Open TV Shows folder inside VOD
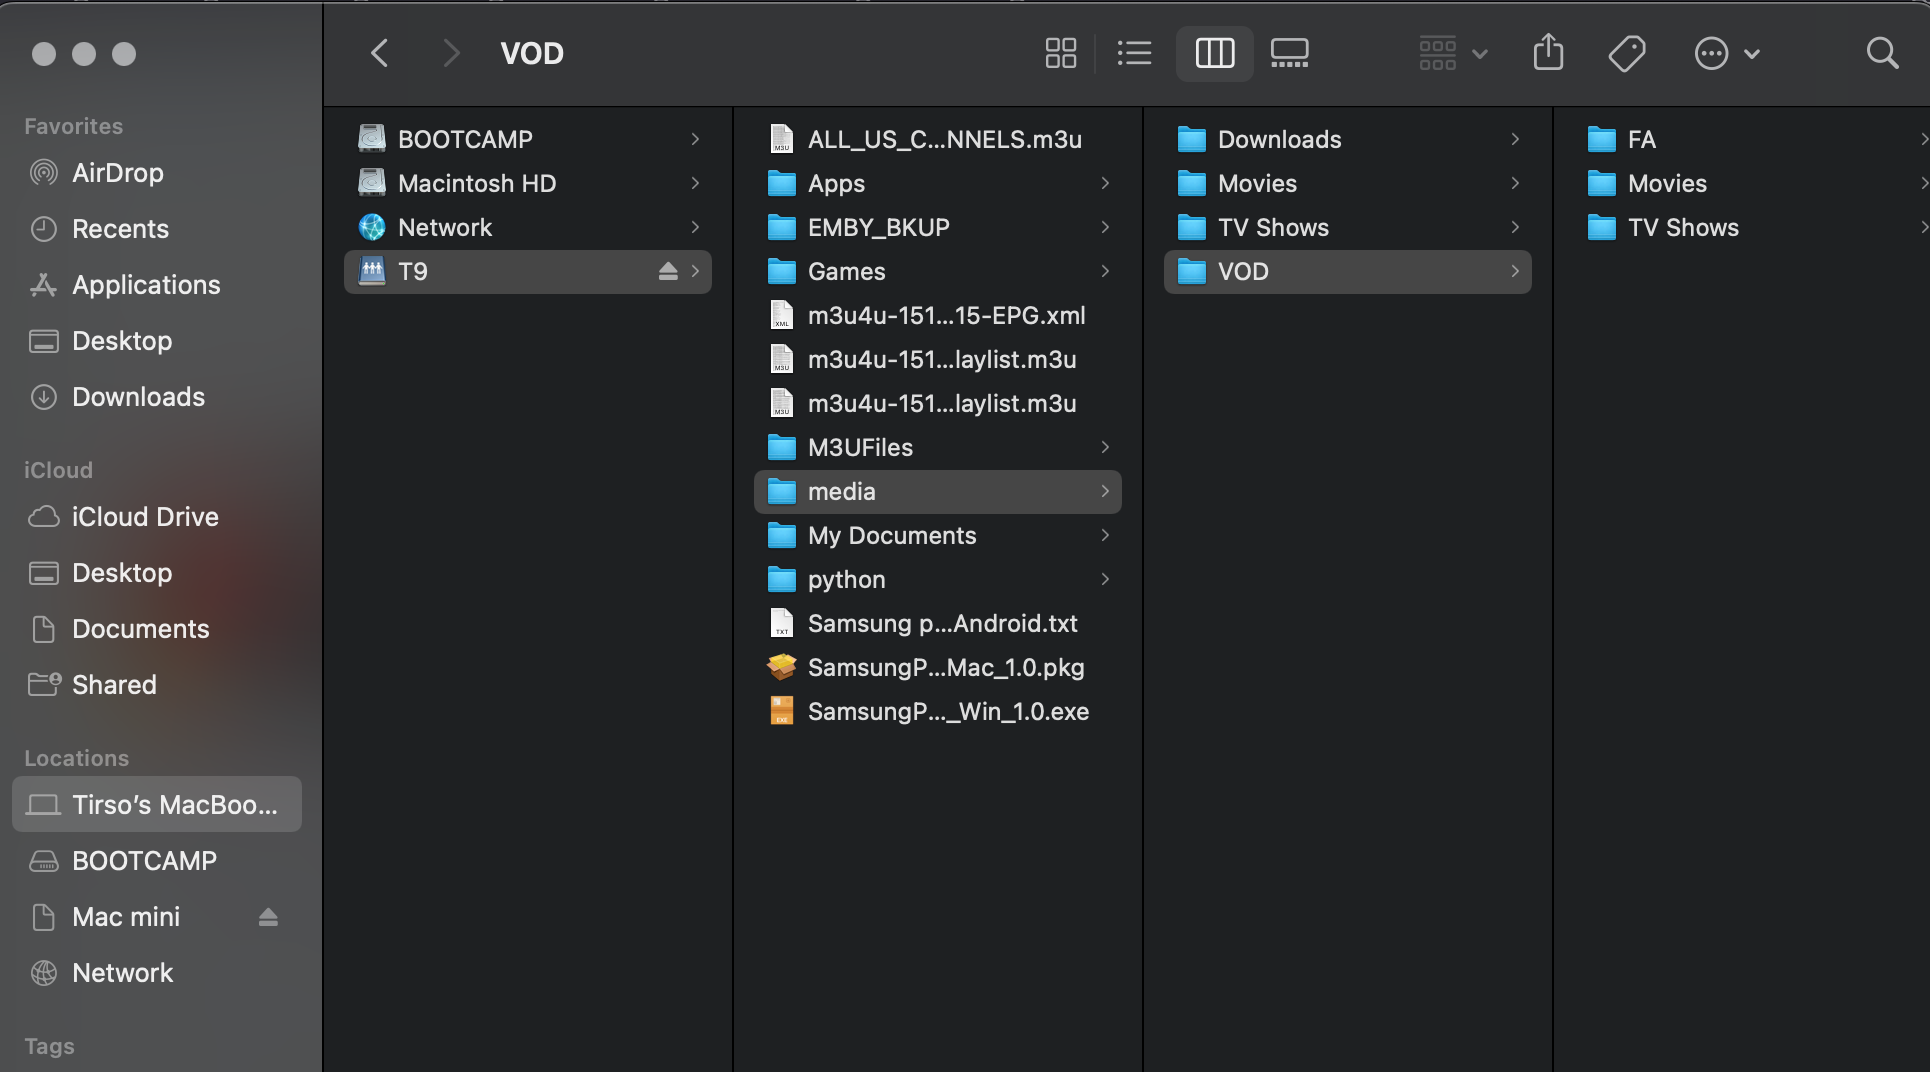The image size is (1930, 1072). [1752, 227]
